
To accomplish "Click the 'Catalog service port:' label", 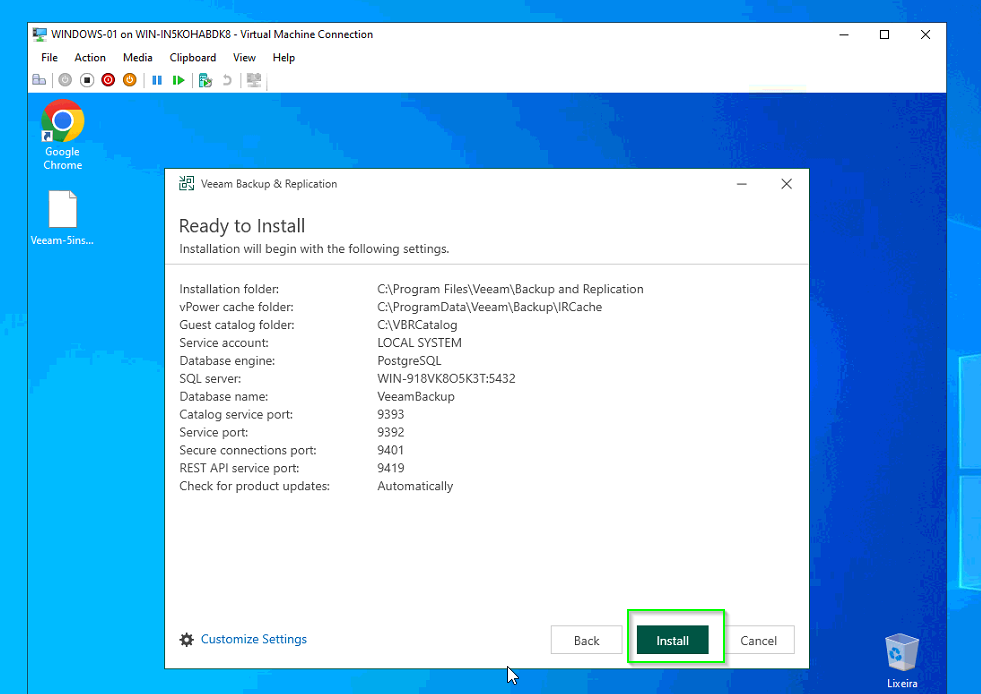I will 236,415.
